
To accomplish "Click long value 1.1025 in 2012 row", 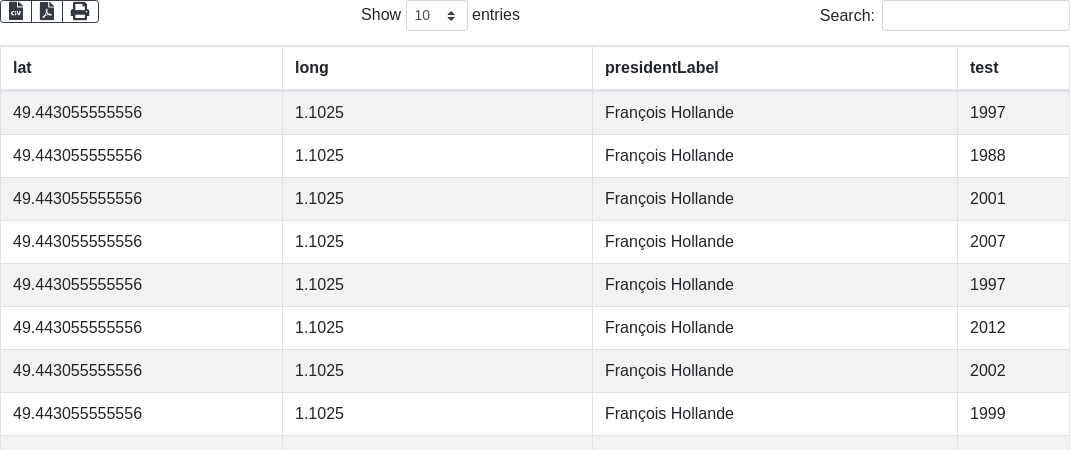I will [319, 328].
